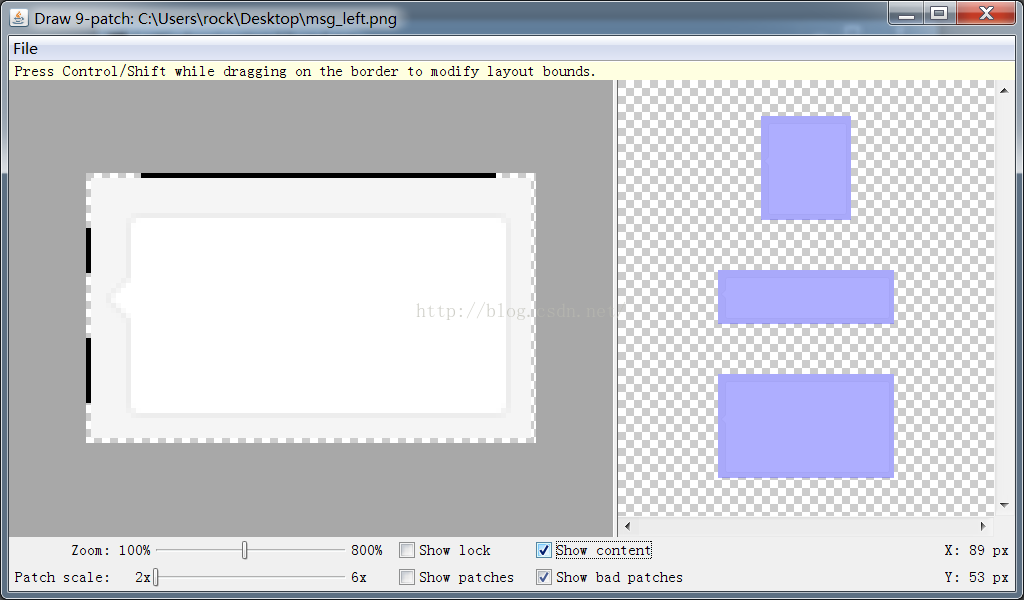Maximize the Draw 9-patch window
The image size is (1024, 600).
click(939, 14)
